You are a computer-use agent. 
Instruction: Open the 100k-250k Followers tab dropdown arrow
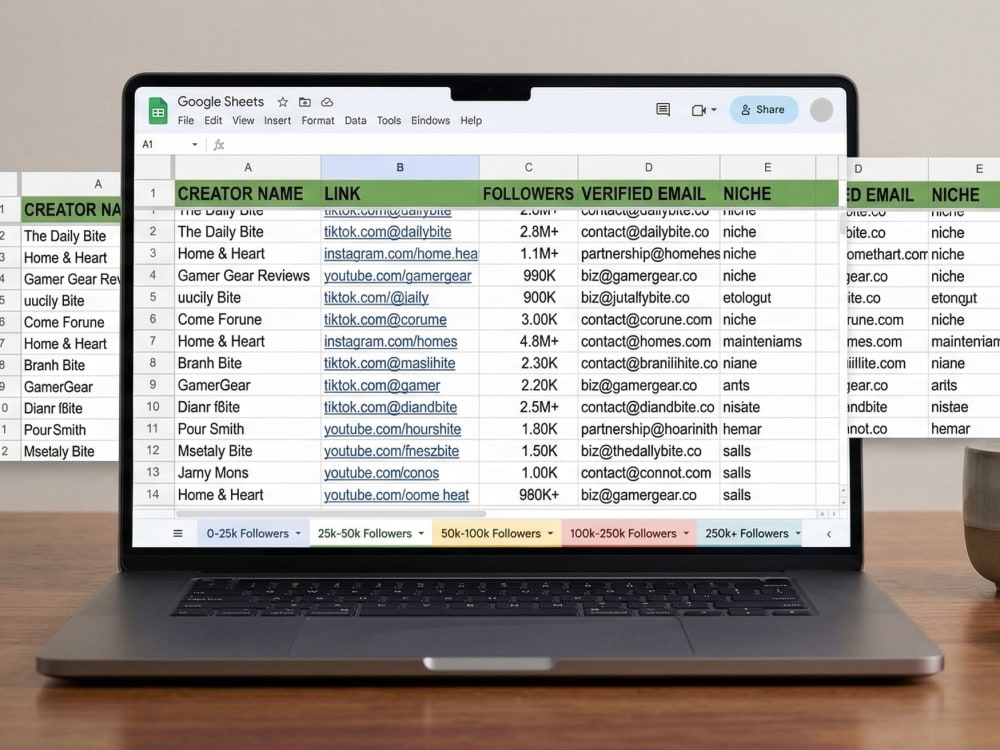686,534
